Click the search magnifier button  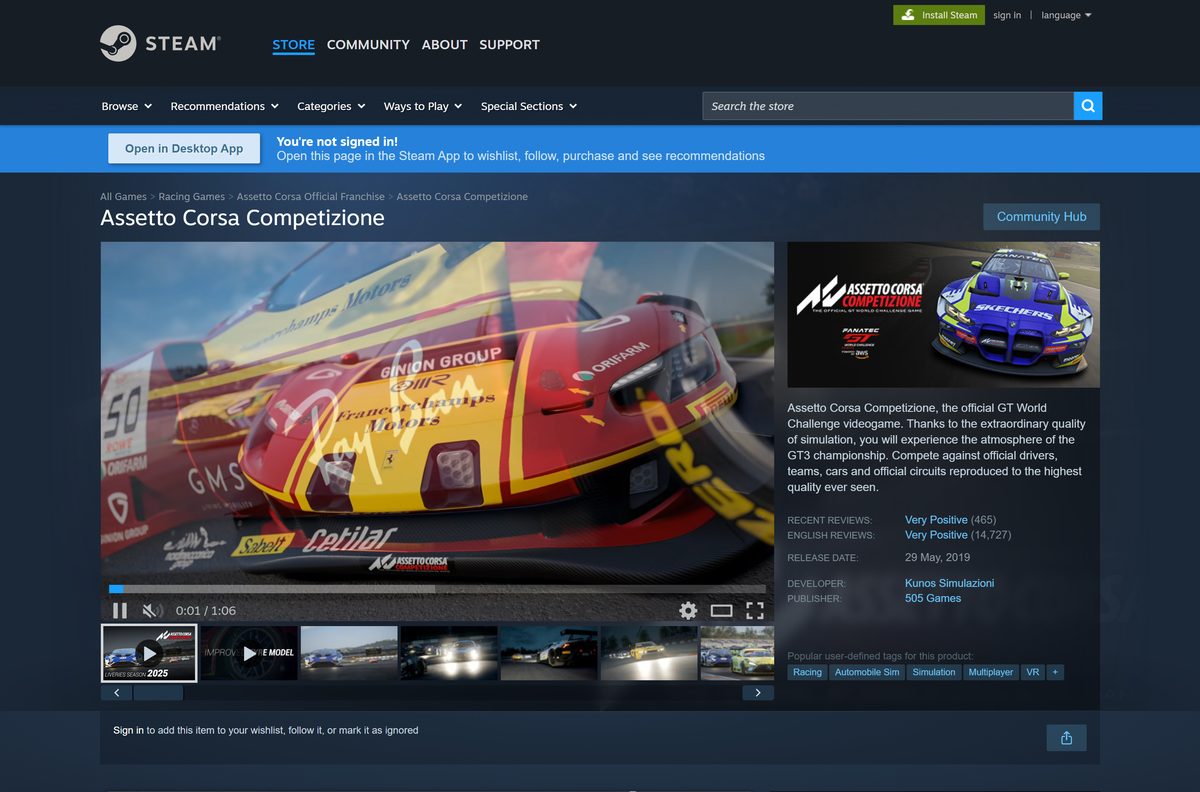click(x=1088, y=106)
